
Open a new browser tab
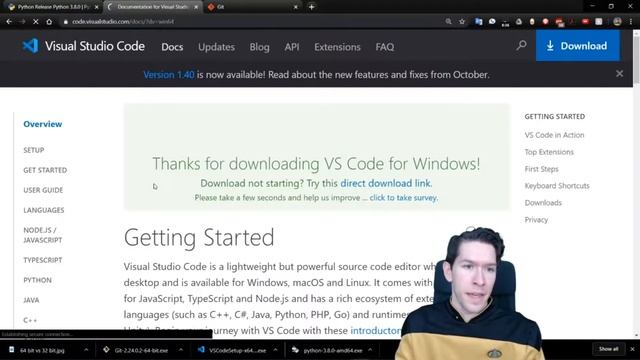pos(311,7)
